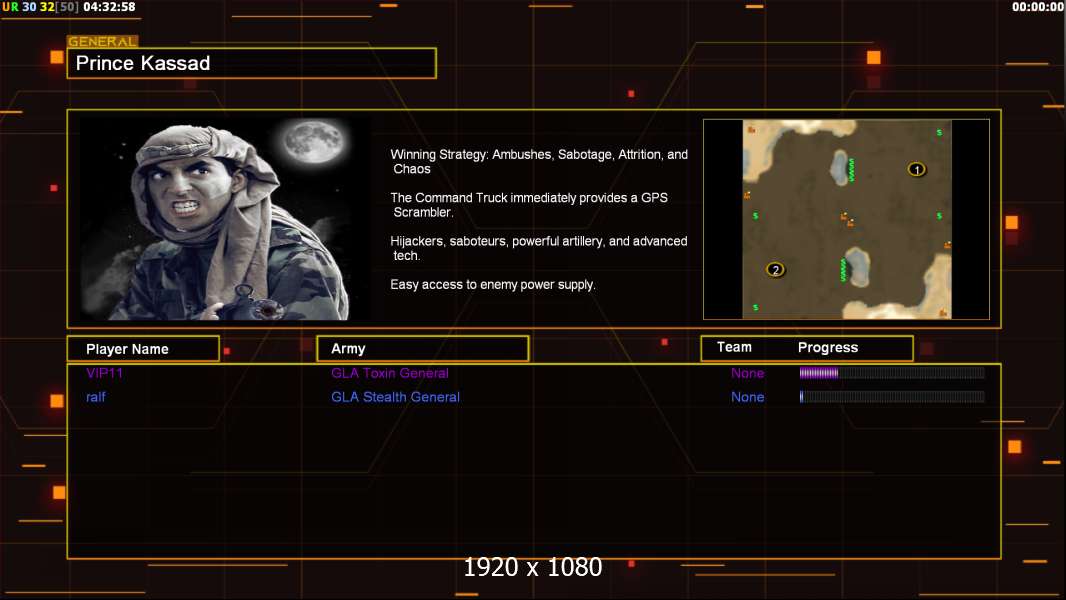Click the Army column header
Screen dimensions: 1066x600
(x=423, y=349)
